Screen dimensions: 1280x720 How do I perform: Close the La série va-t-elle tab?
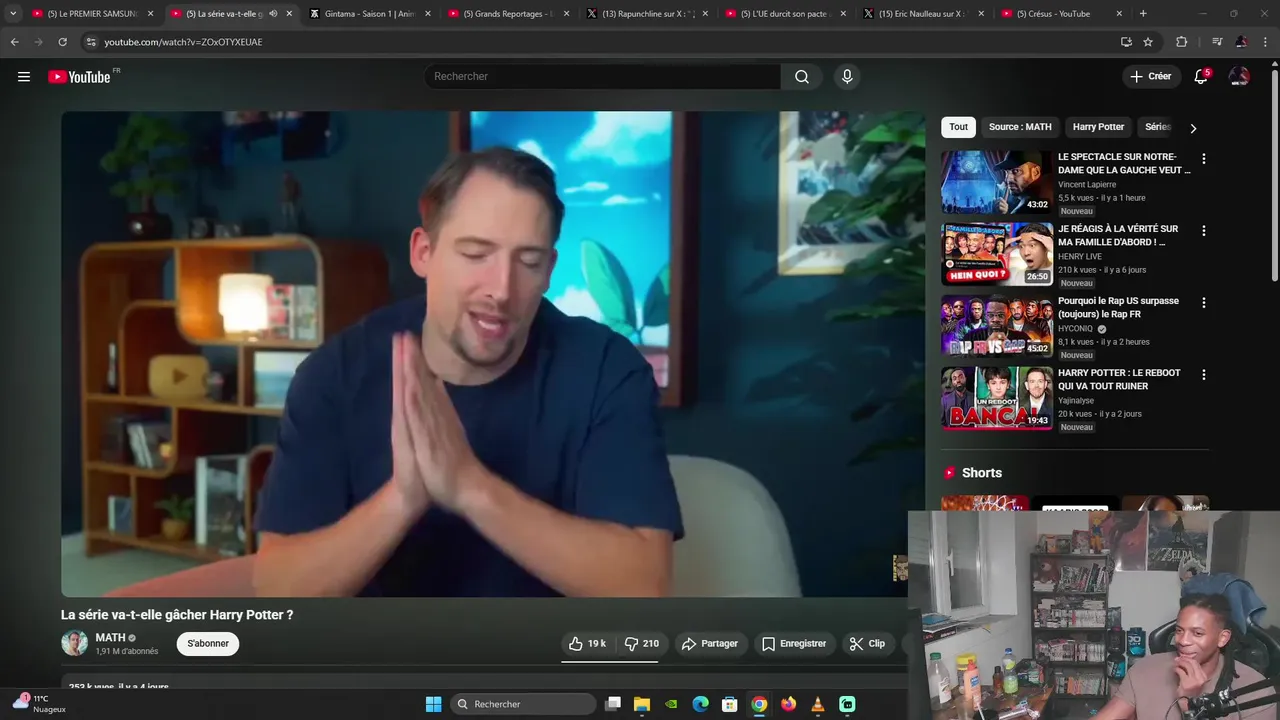289,14
